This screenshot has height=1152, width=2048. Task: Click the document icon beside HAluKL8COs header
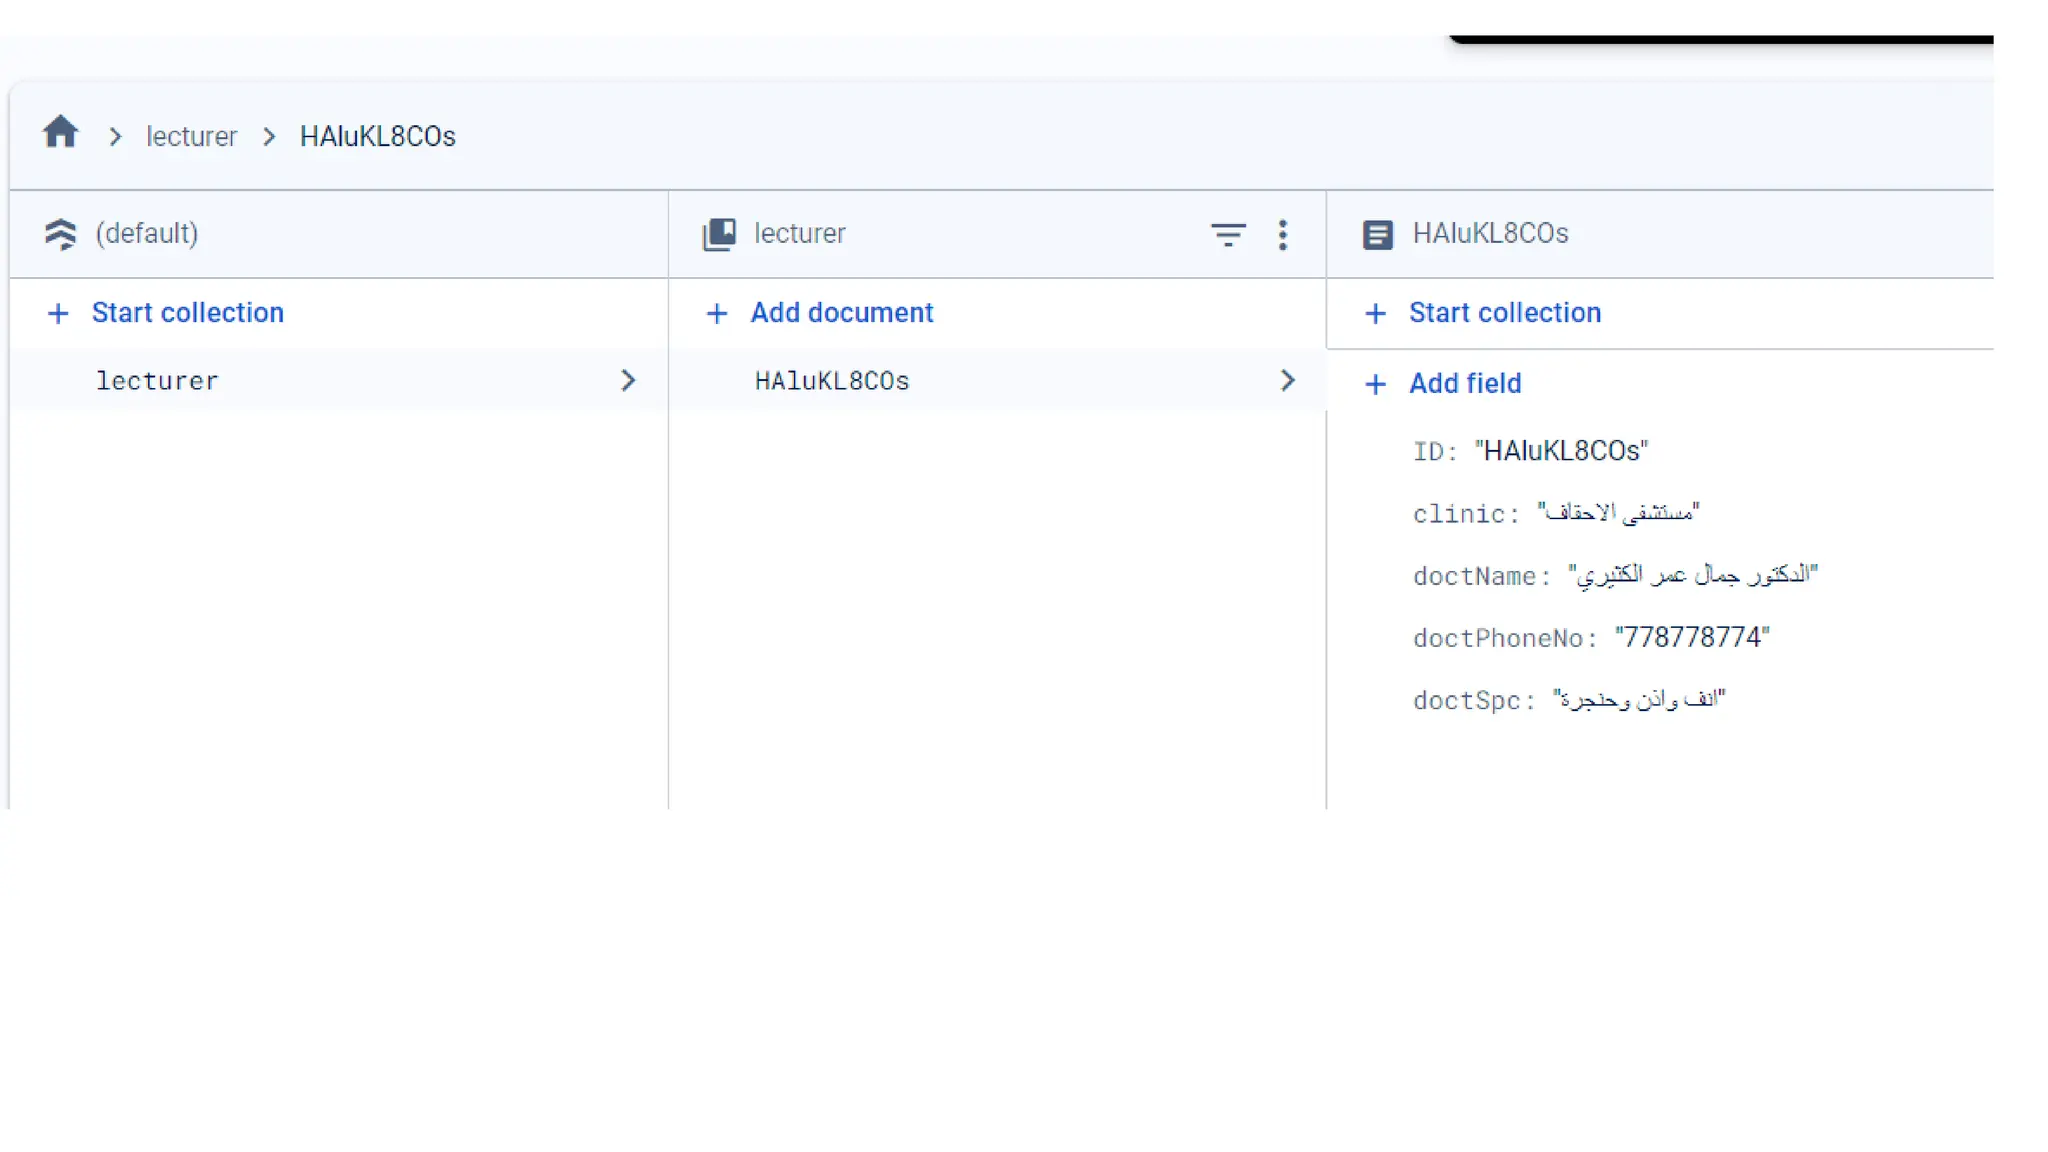point(1377,235)
